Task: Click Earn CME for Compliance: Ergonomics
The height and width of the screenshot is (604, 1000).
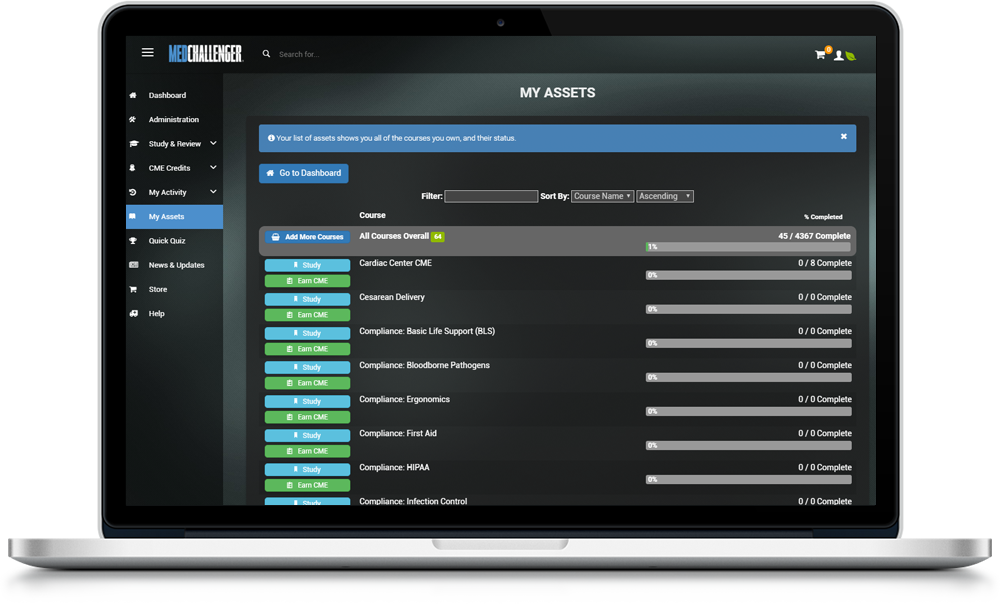Action: click(x=307, y=417)
